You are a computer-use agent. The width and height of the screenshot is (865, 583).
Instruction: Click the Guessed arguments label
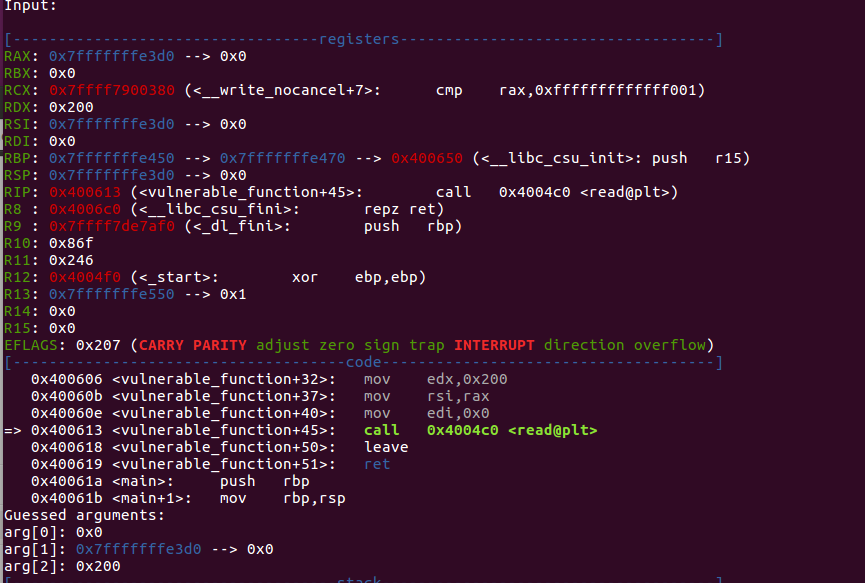pyautogui.click(x=84, y=515)
